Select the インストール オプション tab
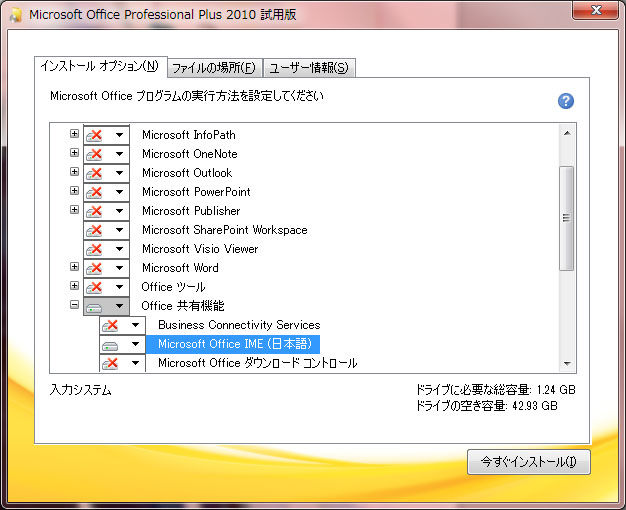 click(100, 66)
